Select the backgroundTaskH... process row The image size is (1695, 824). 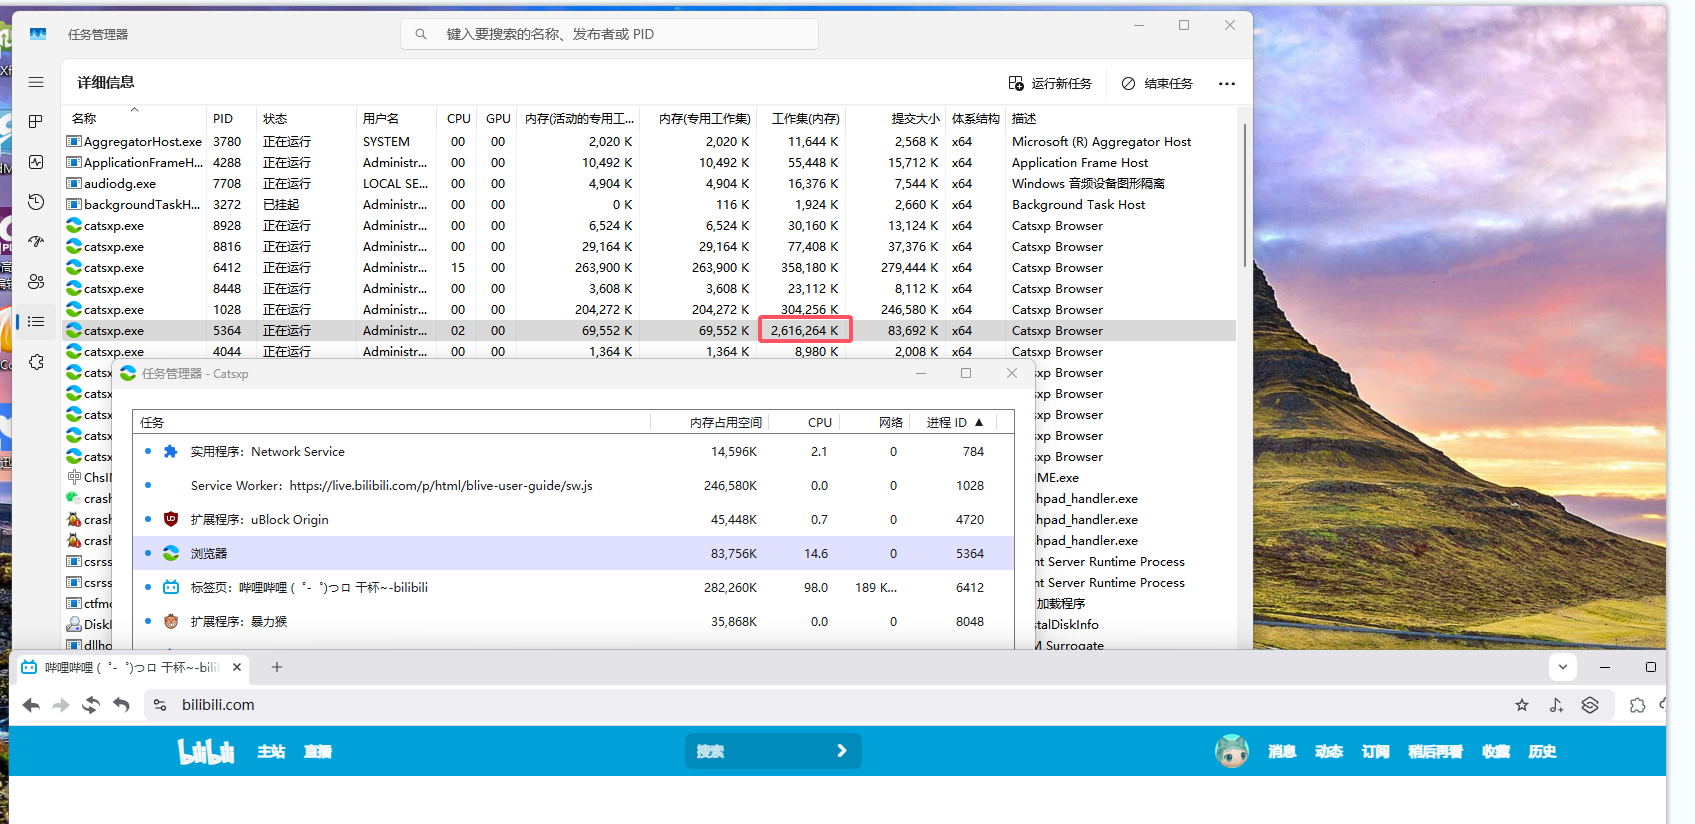click(x=650, y=204)
